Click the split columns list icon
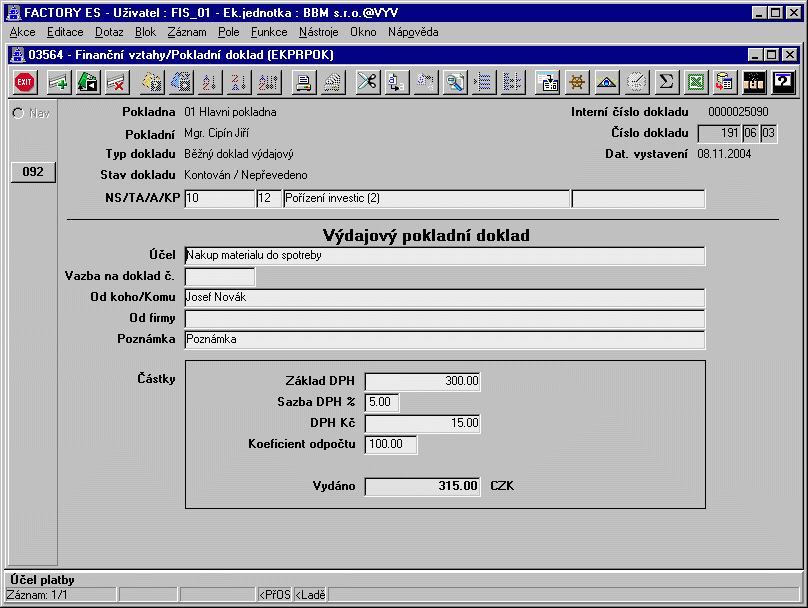Screen dimensions: 808x608 coord(513,82)
